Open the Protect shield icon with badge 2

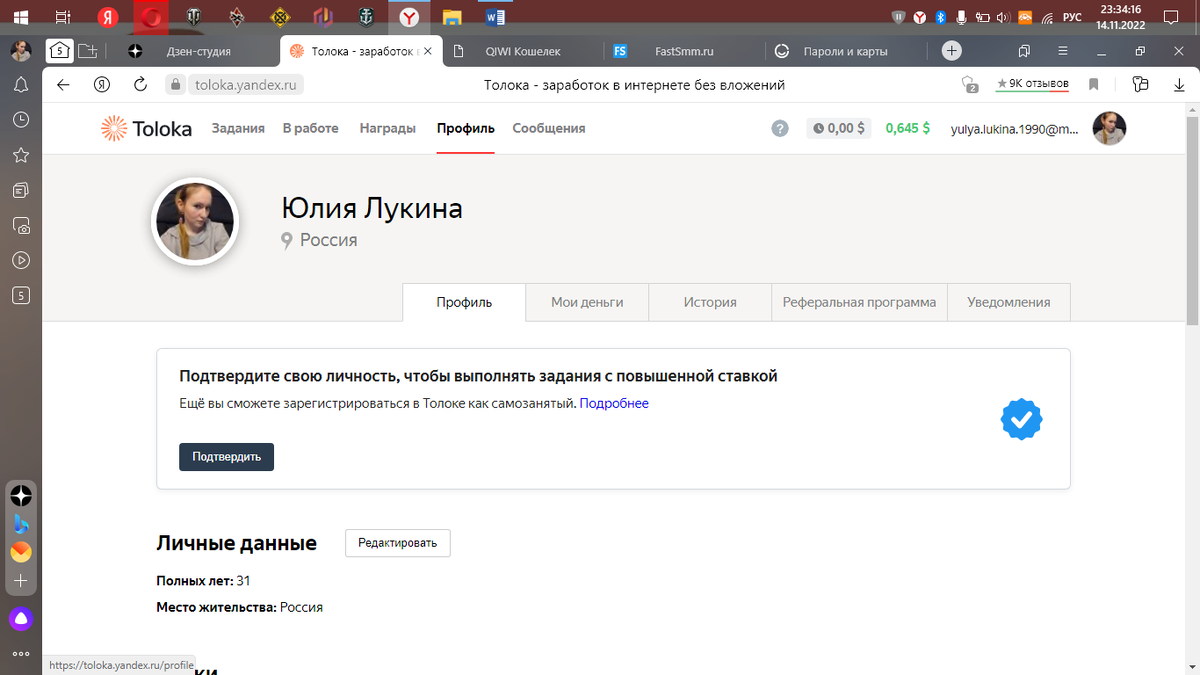[968, 85]
